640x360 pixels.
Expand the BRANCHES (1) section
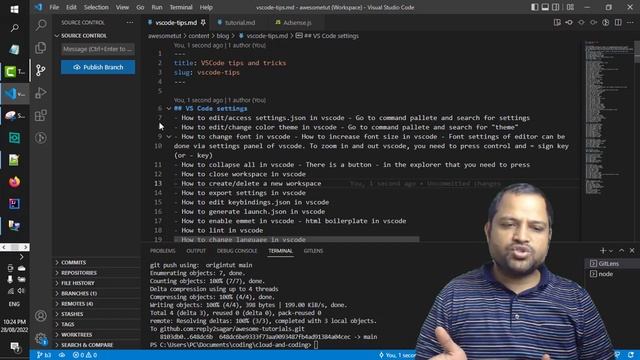[97, 293]
